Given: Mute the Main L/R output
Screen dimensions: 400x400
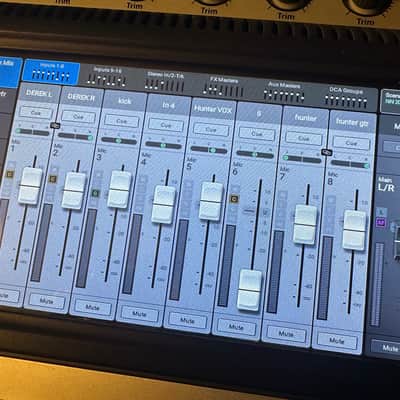Looking at the screenshot, I should 388,348.
